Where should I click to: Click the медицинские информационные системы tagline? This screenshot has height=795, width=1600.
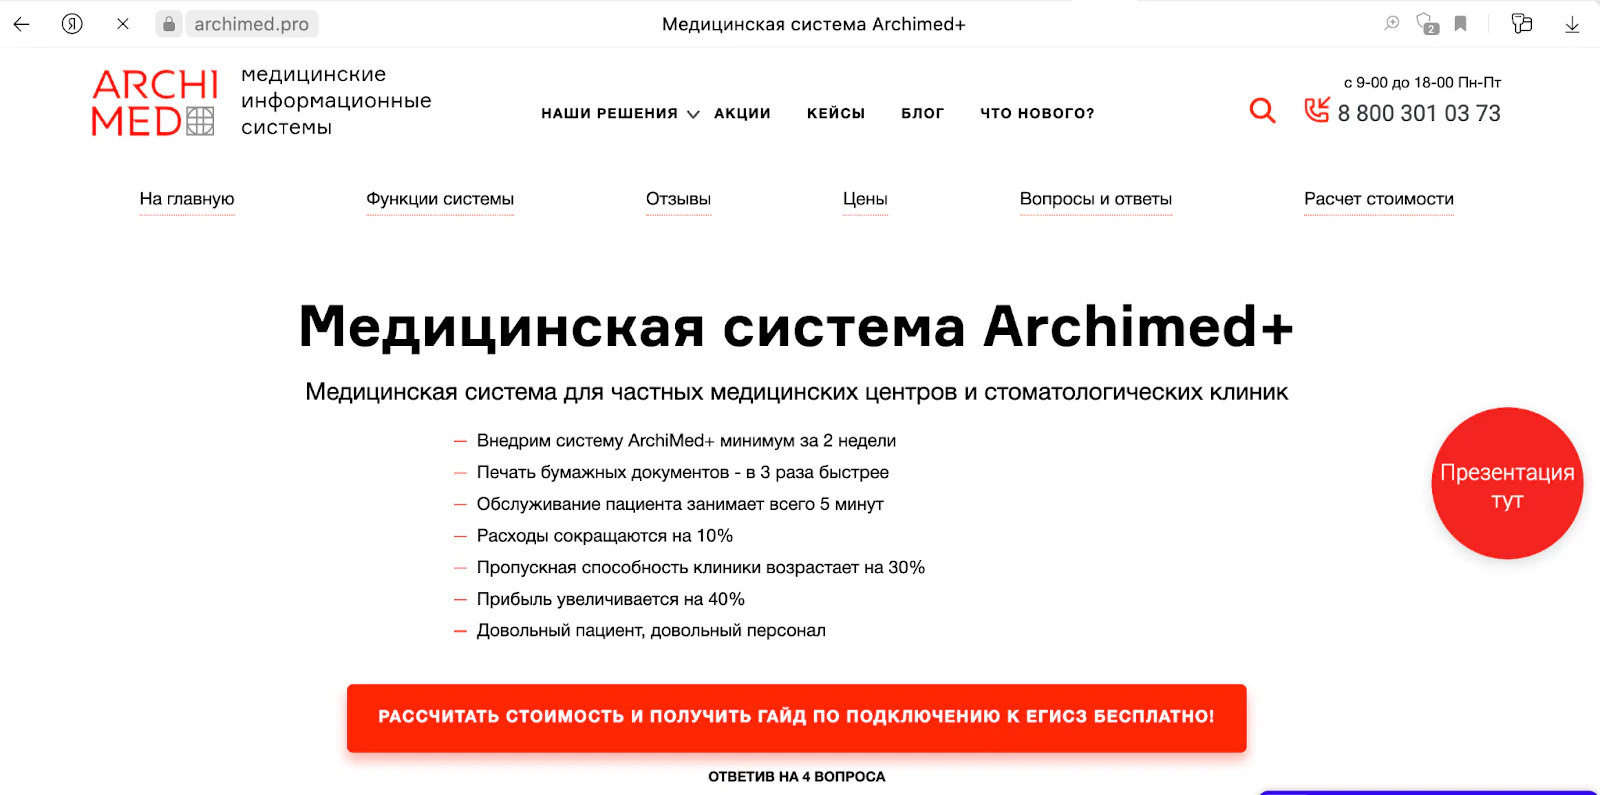336,101
